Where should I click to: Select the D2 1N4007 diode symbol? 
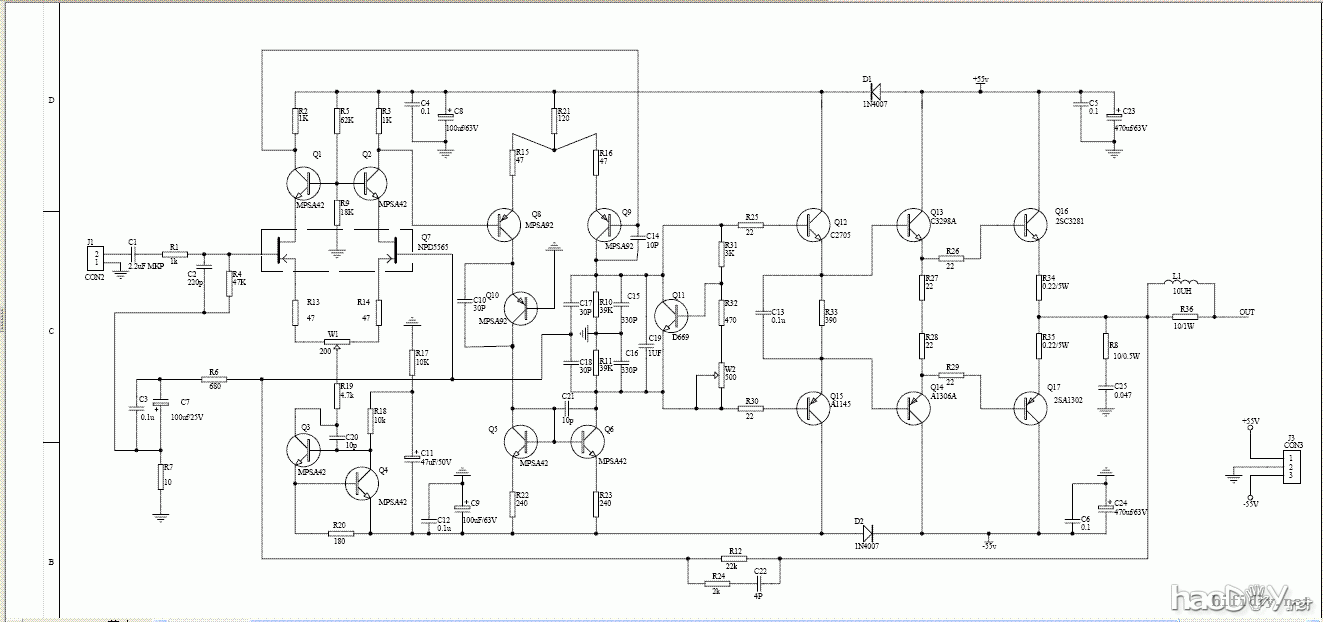[x=870, y=533]
